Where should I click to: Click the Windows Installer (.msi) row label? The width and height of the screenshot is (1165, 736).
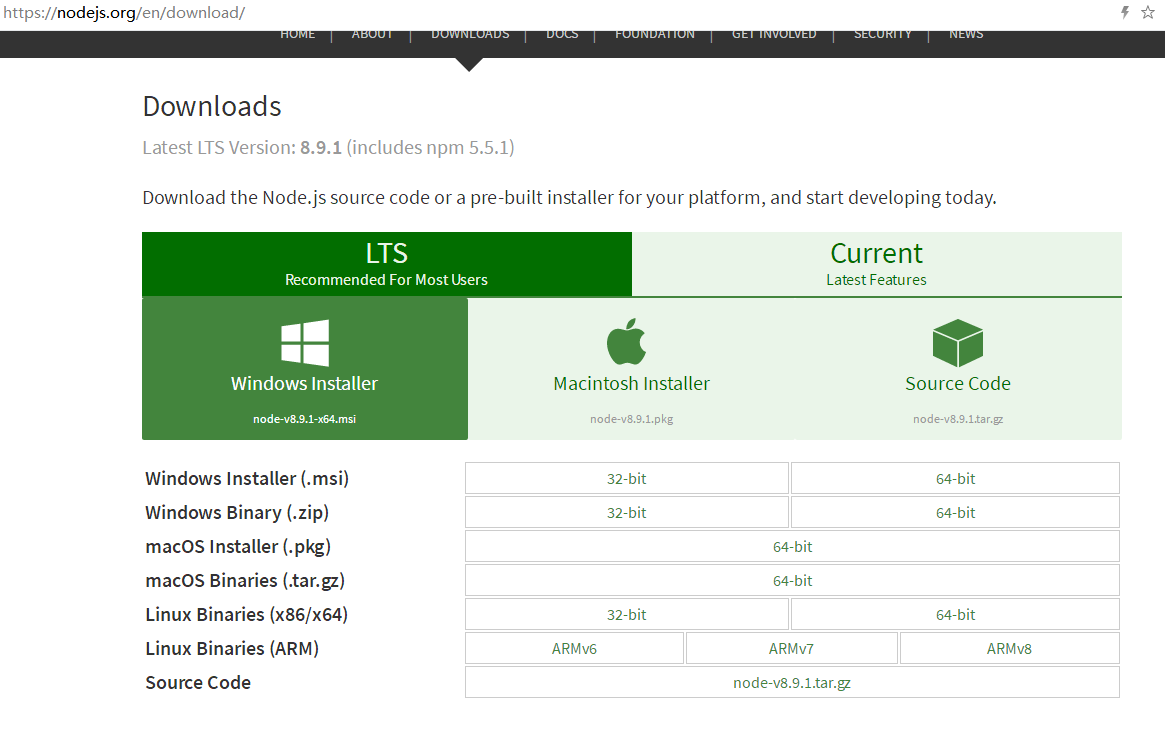(x=247, y=478)
